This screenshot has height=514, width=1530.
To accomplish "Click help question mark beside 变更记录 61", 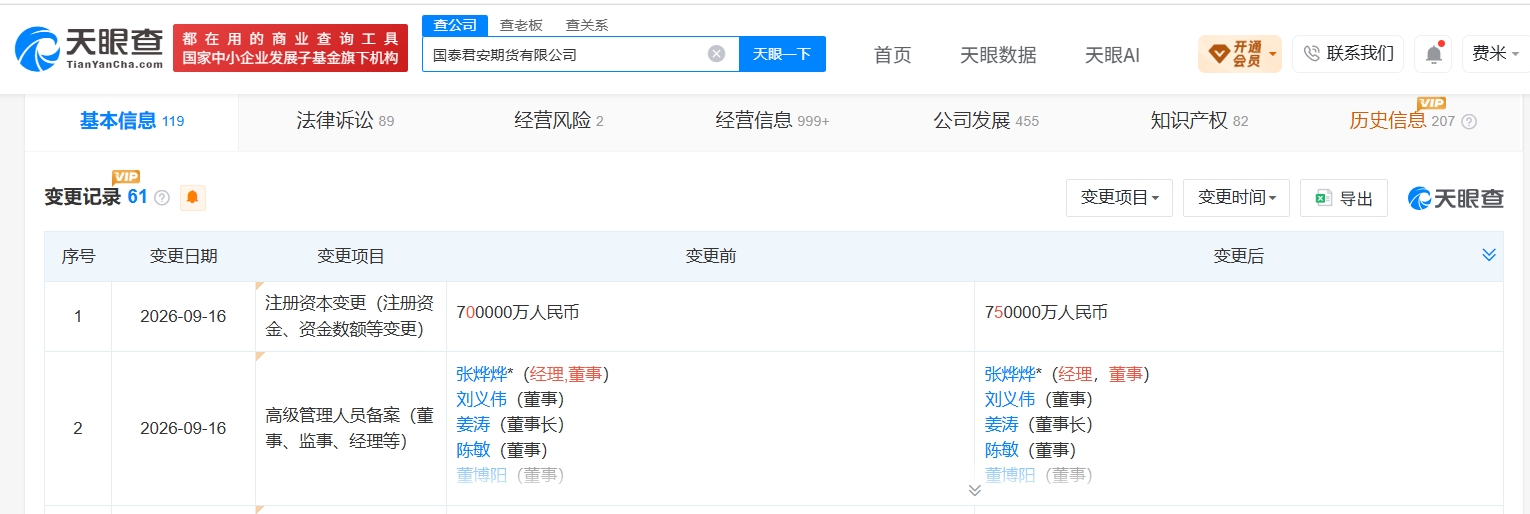I will pyautogui.click(x=162, y=198).
